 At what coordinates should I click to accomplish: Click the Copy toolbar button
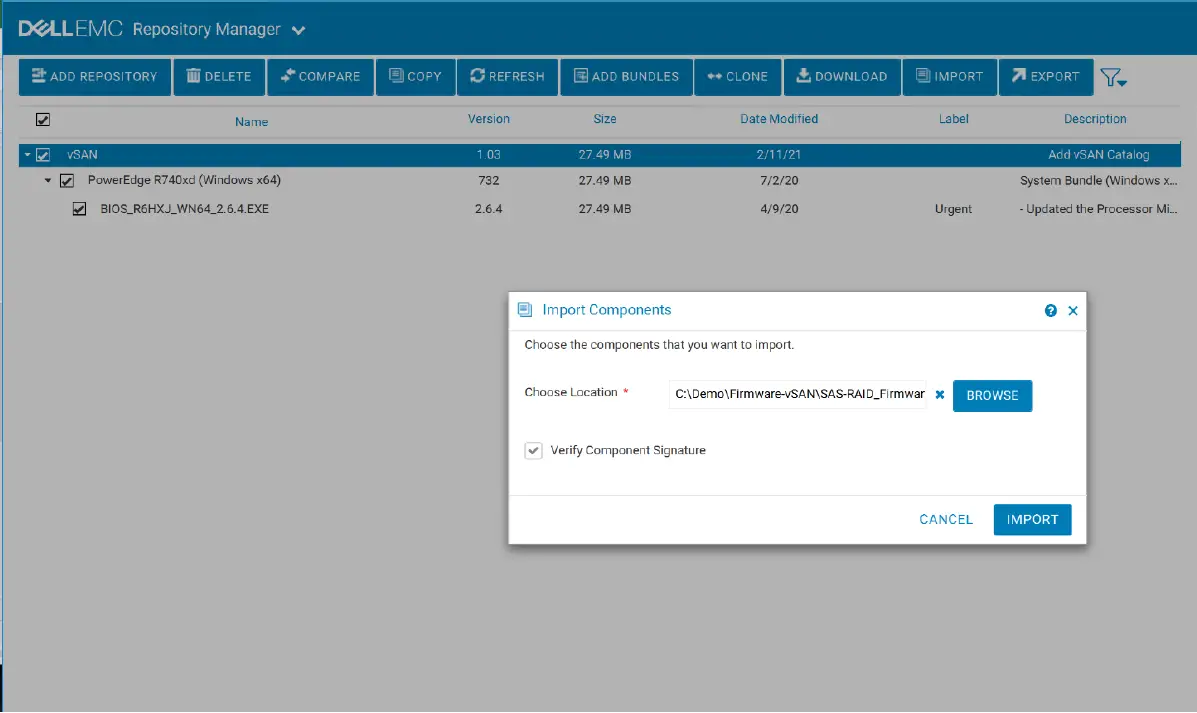click(x=415, y=76)
